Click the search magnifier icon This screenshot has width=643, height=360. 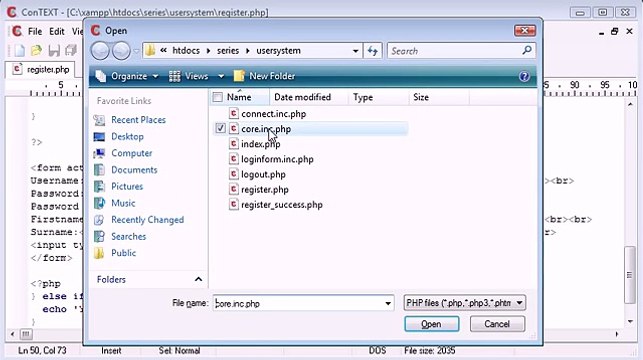point(527,50)
